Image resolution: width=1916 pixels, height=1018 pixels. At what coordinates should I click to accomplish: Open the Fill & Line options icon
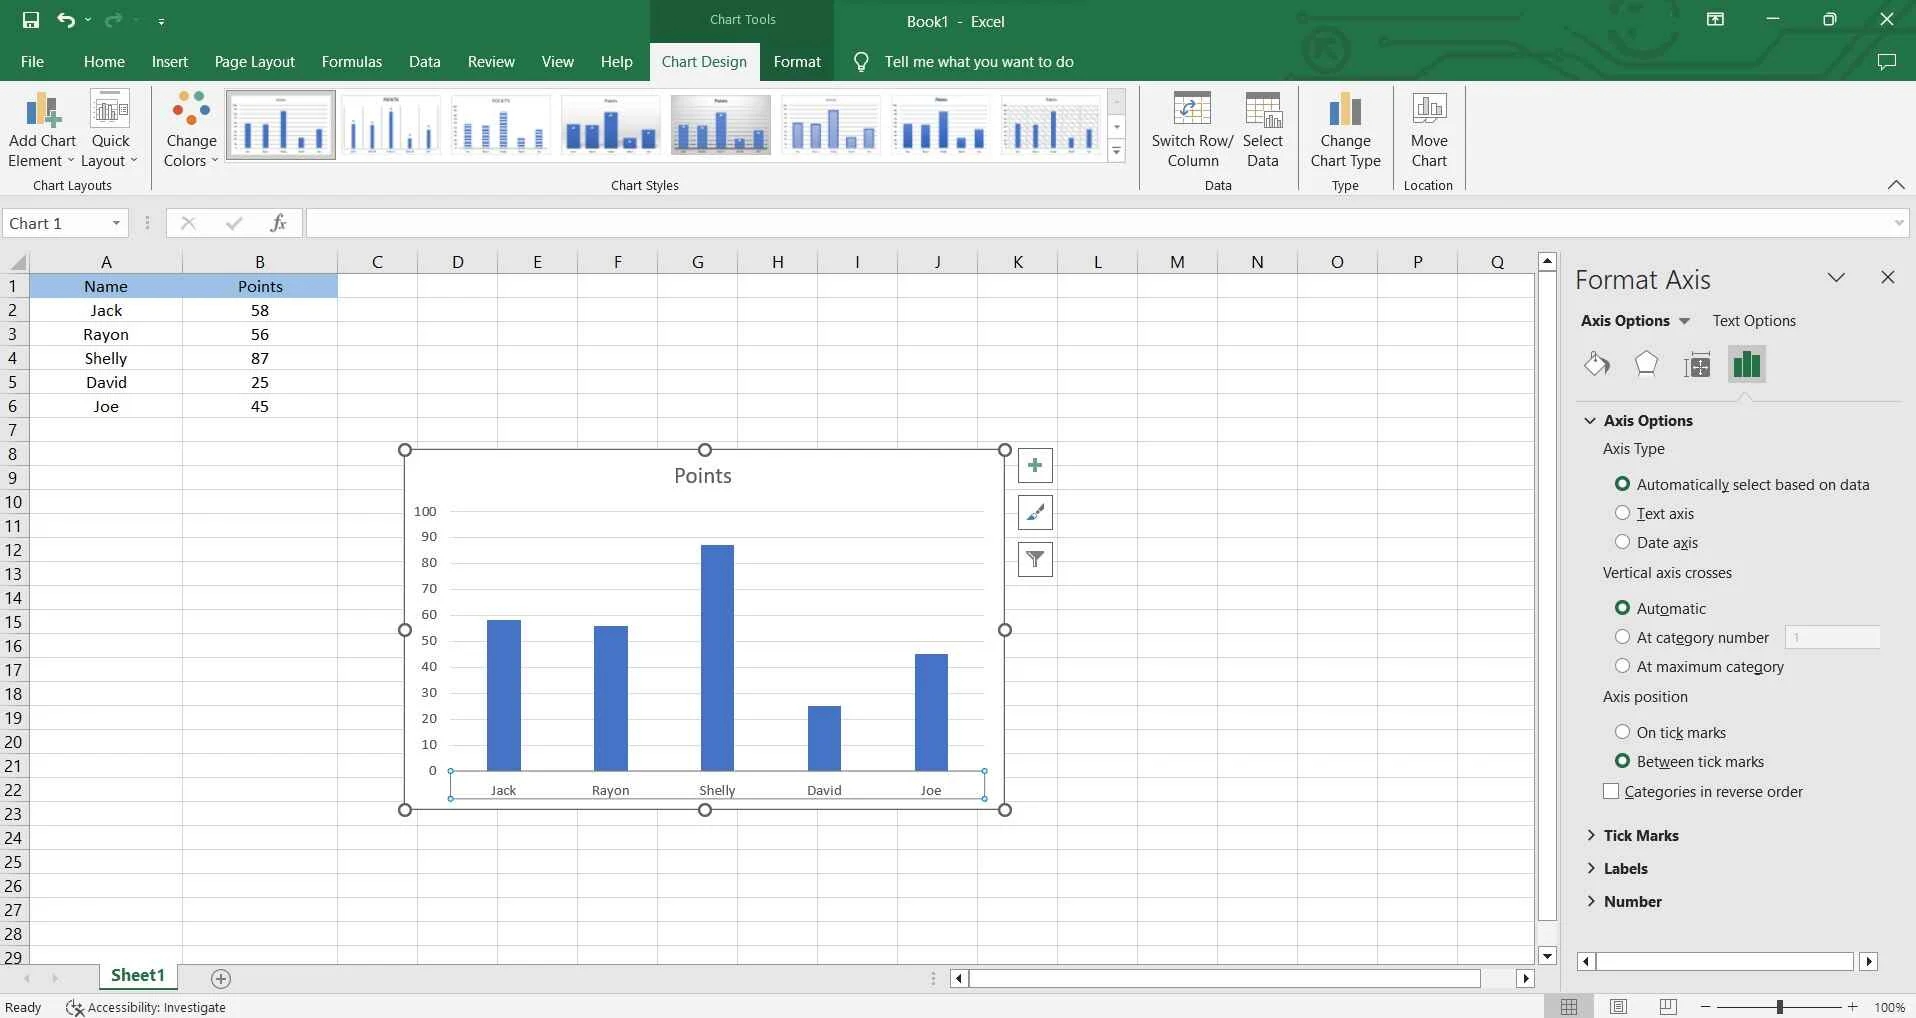1597,364
